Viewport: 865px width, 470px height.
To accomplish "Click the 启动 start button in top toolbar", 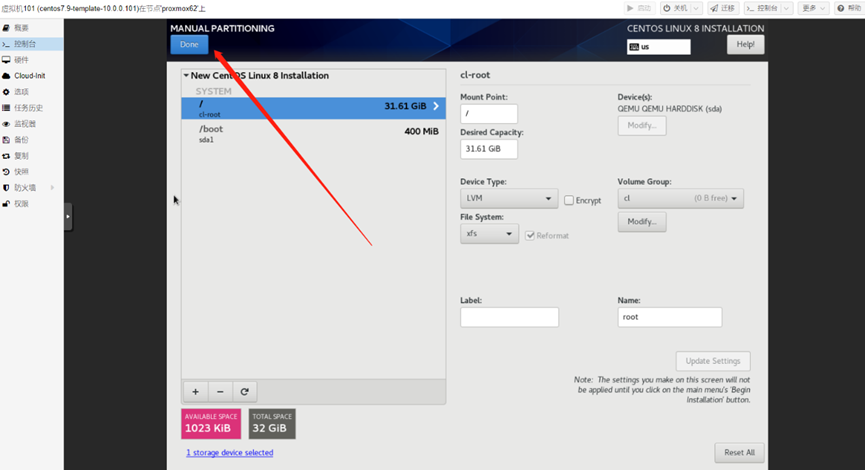I will 639,8.
